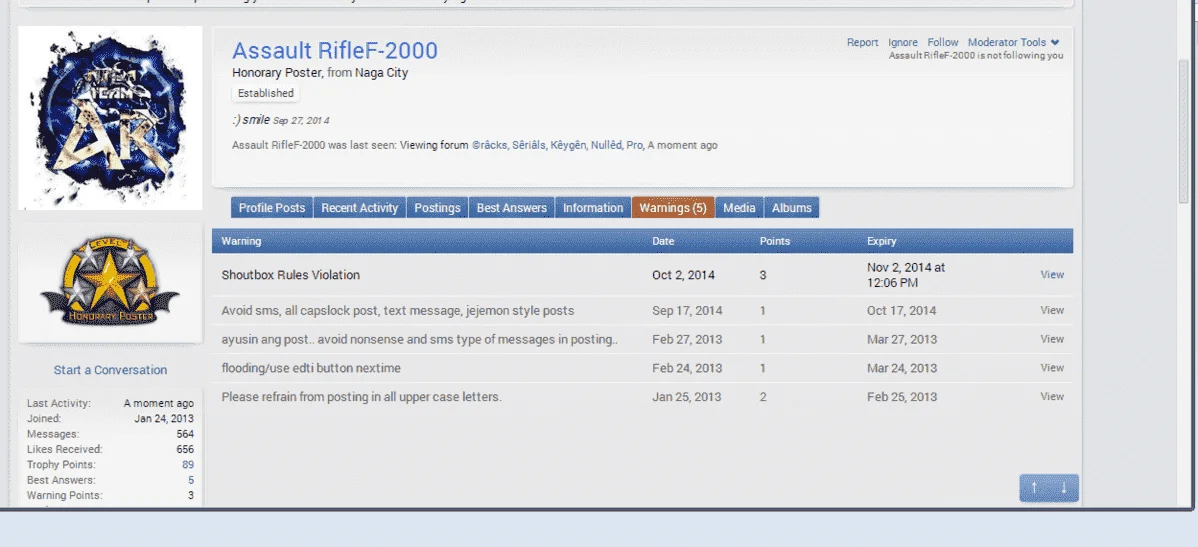Open the Best Answers tab
This screenshot has height=547, width=1198.
pos(512,208)
